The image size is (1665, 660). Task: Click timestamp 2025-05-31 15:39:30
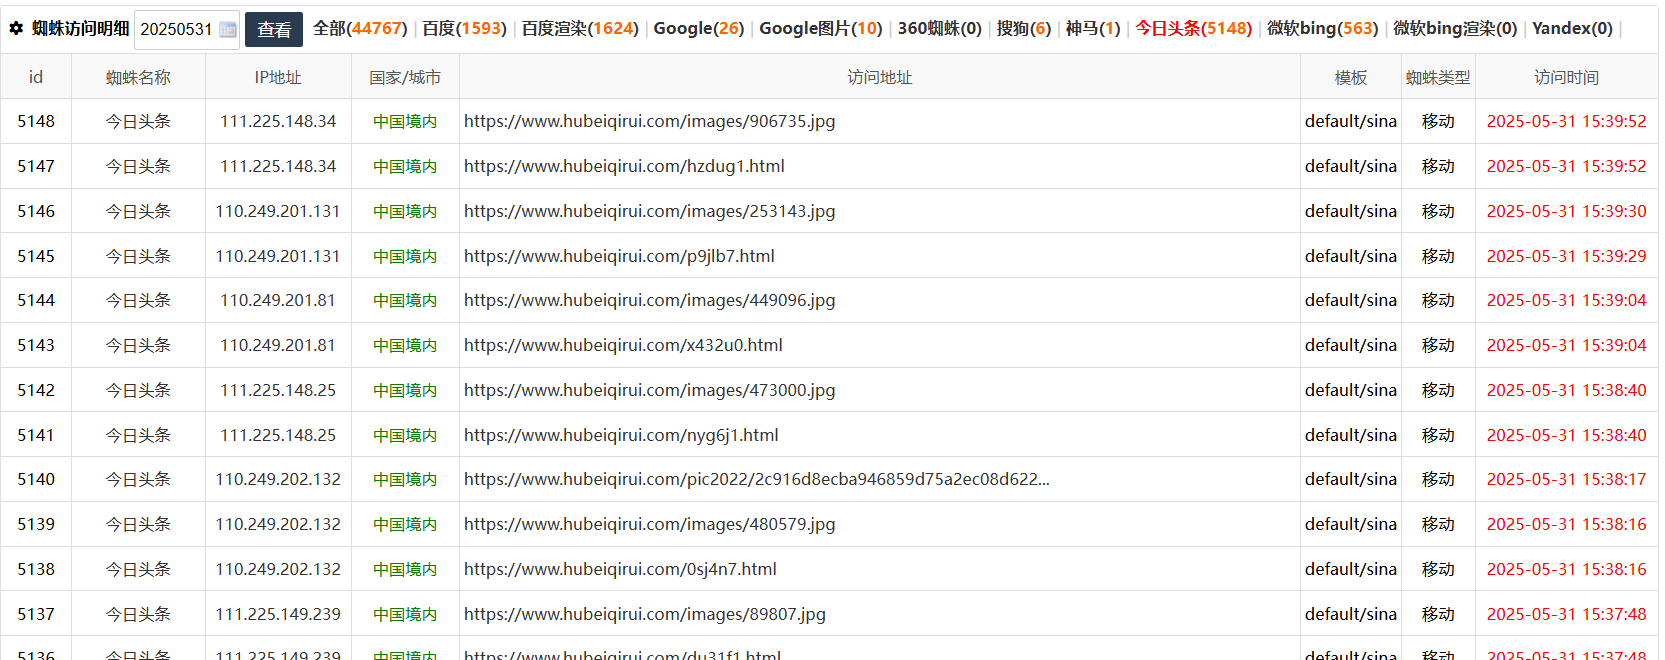[1566, 211]
